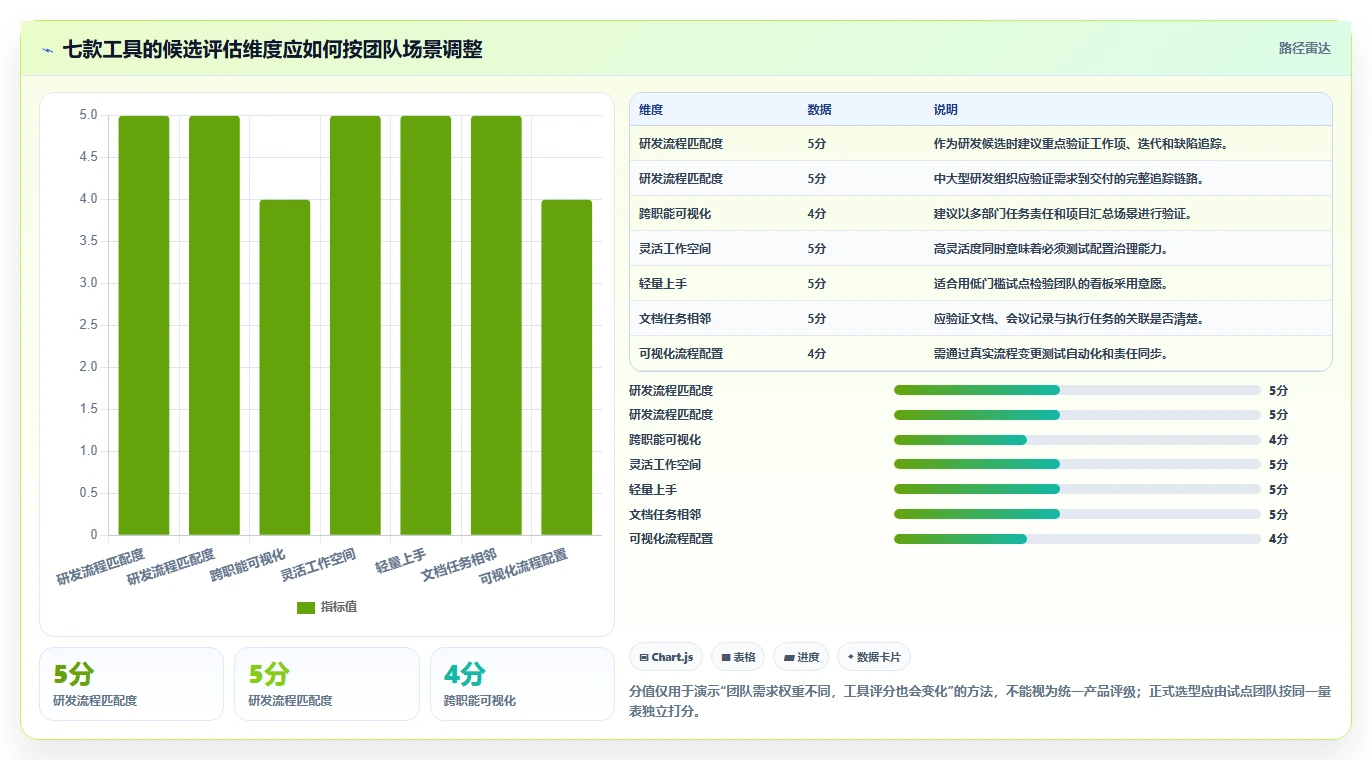1372x760 pixels.
Task: Click table description starting 作为研发候选时建议
Action: pyautogui.click(x=1080, y=144)
